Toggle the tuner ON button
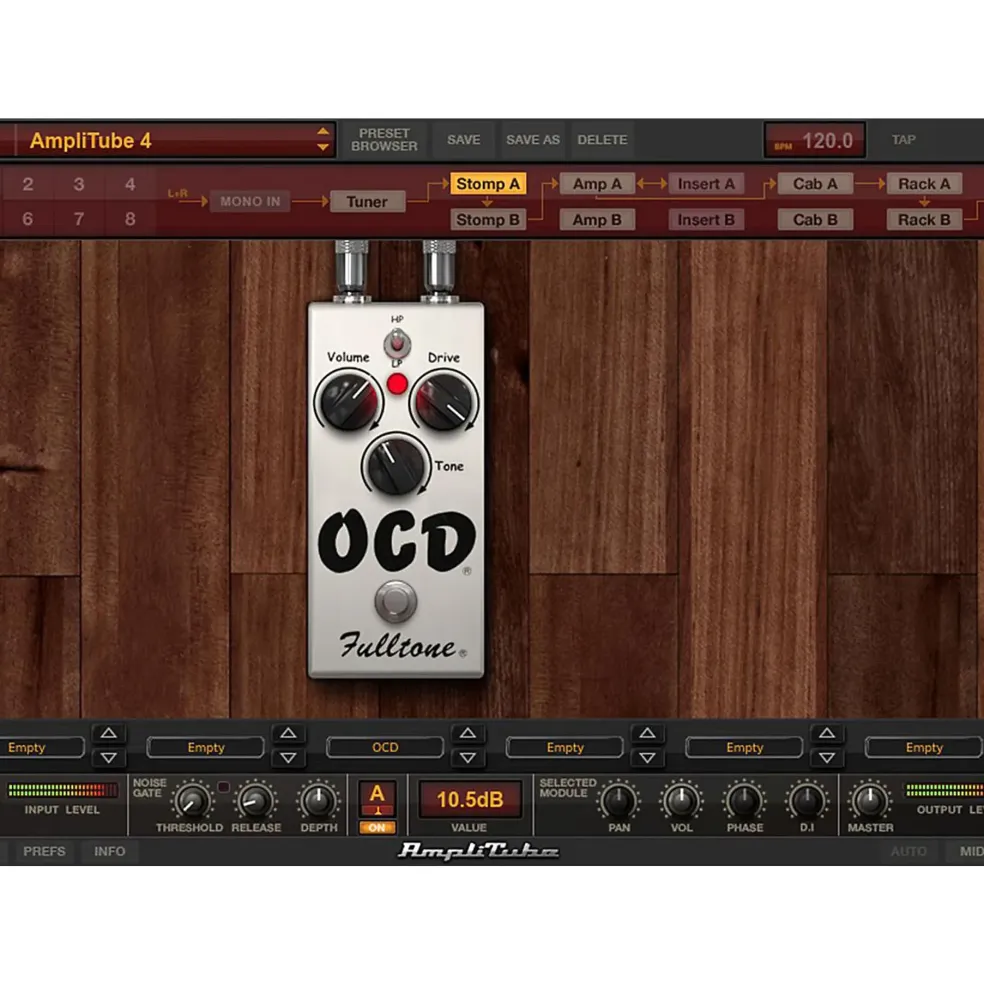Screen dimensions: 984x985 coord(377,827)
